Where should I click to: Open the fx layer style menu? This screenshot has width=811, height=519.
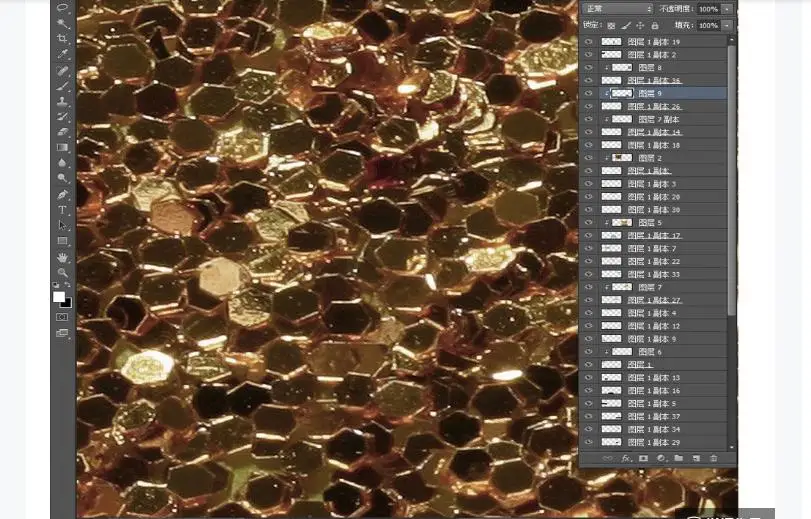(x=626, y=458)
